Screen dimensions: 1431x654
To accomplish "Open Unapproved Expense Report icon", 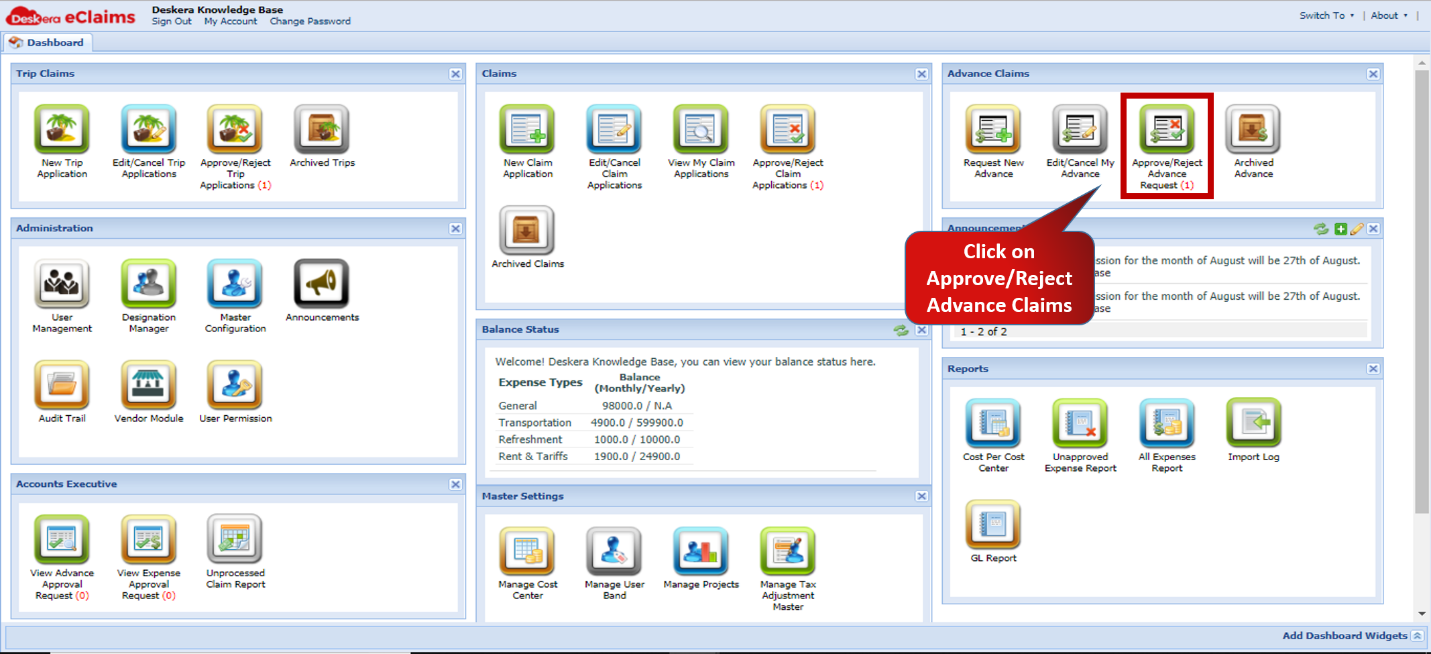I will (x=1080, y=424).
